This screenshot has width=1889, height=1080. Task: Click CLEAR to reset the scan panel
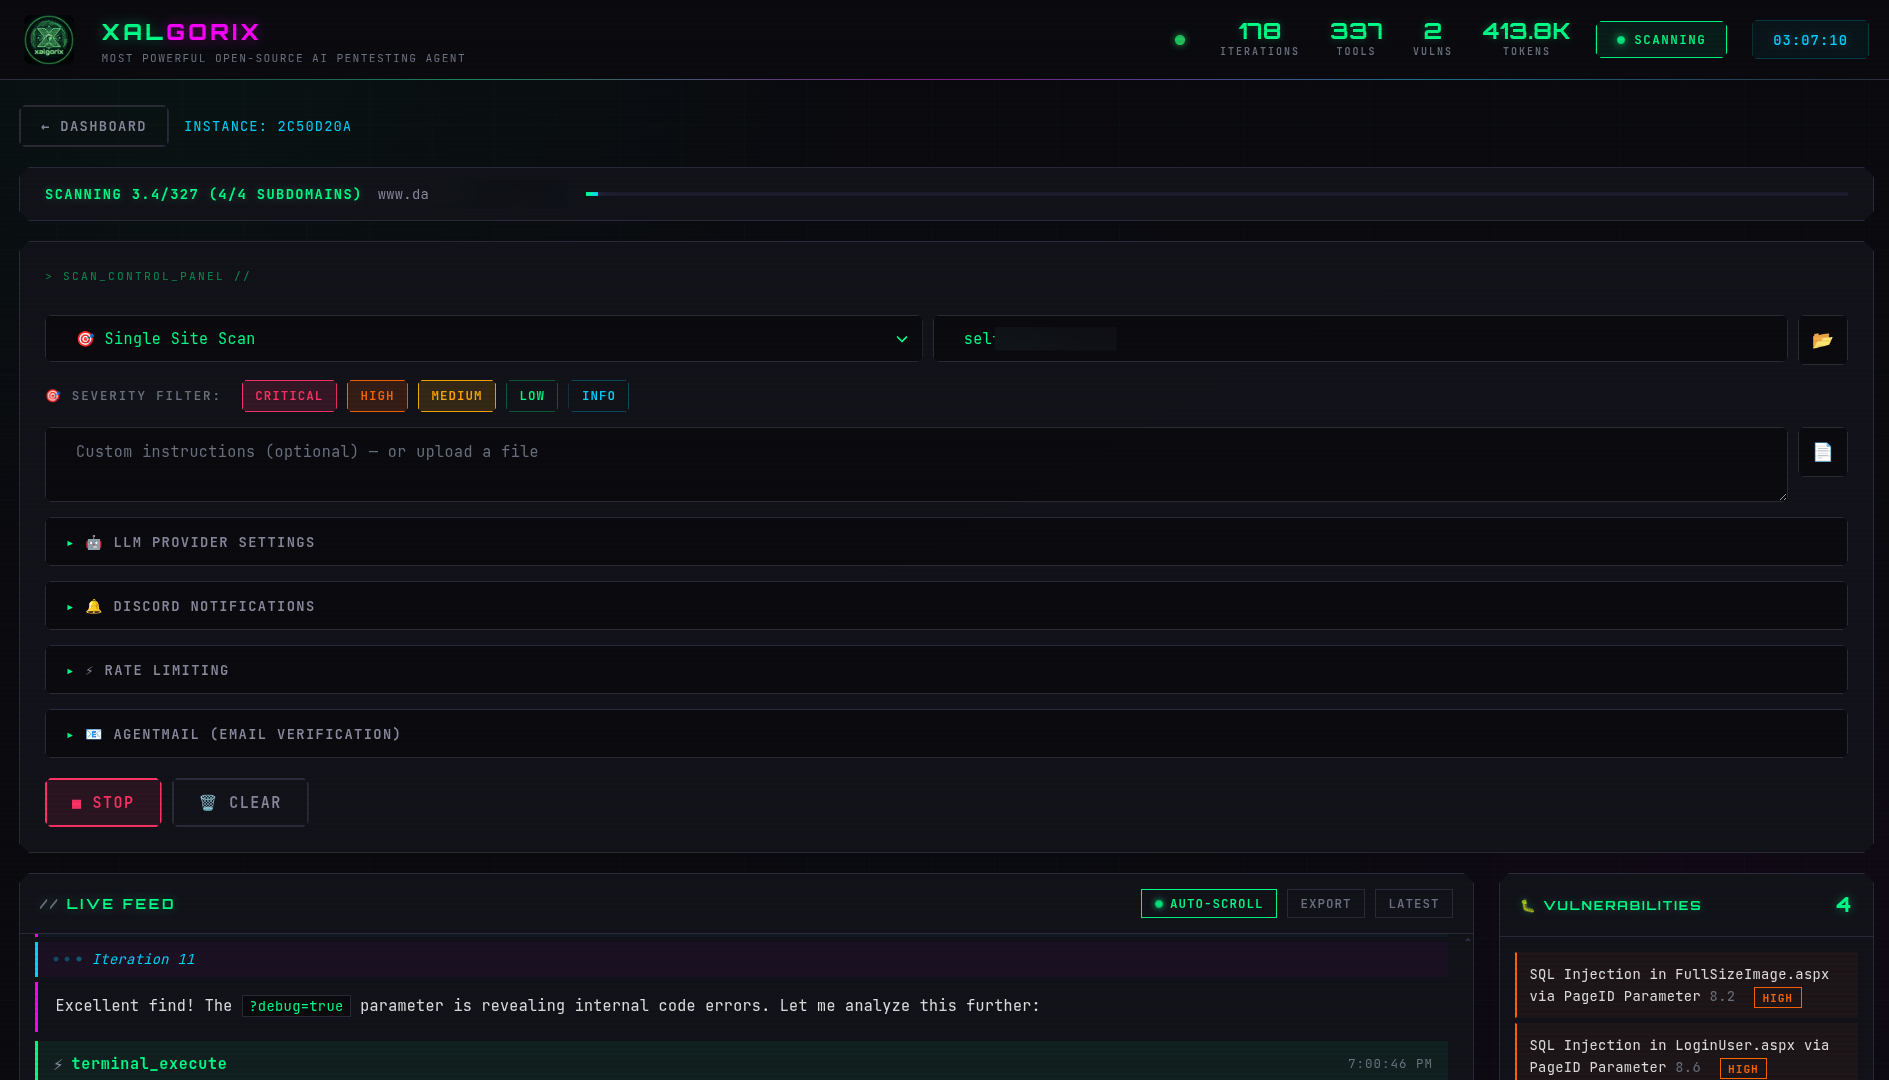(x=240, y=802)
